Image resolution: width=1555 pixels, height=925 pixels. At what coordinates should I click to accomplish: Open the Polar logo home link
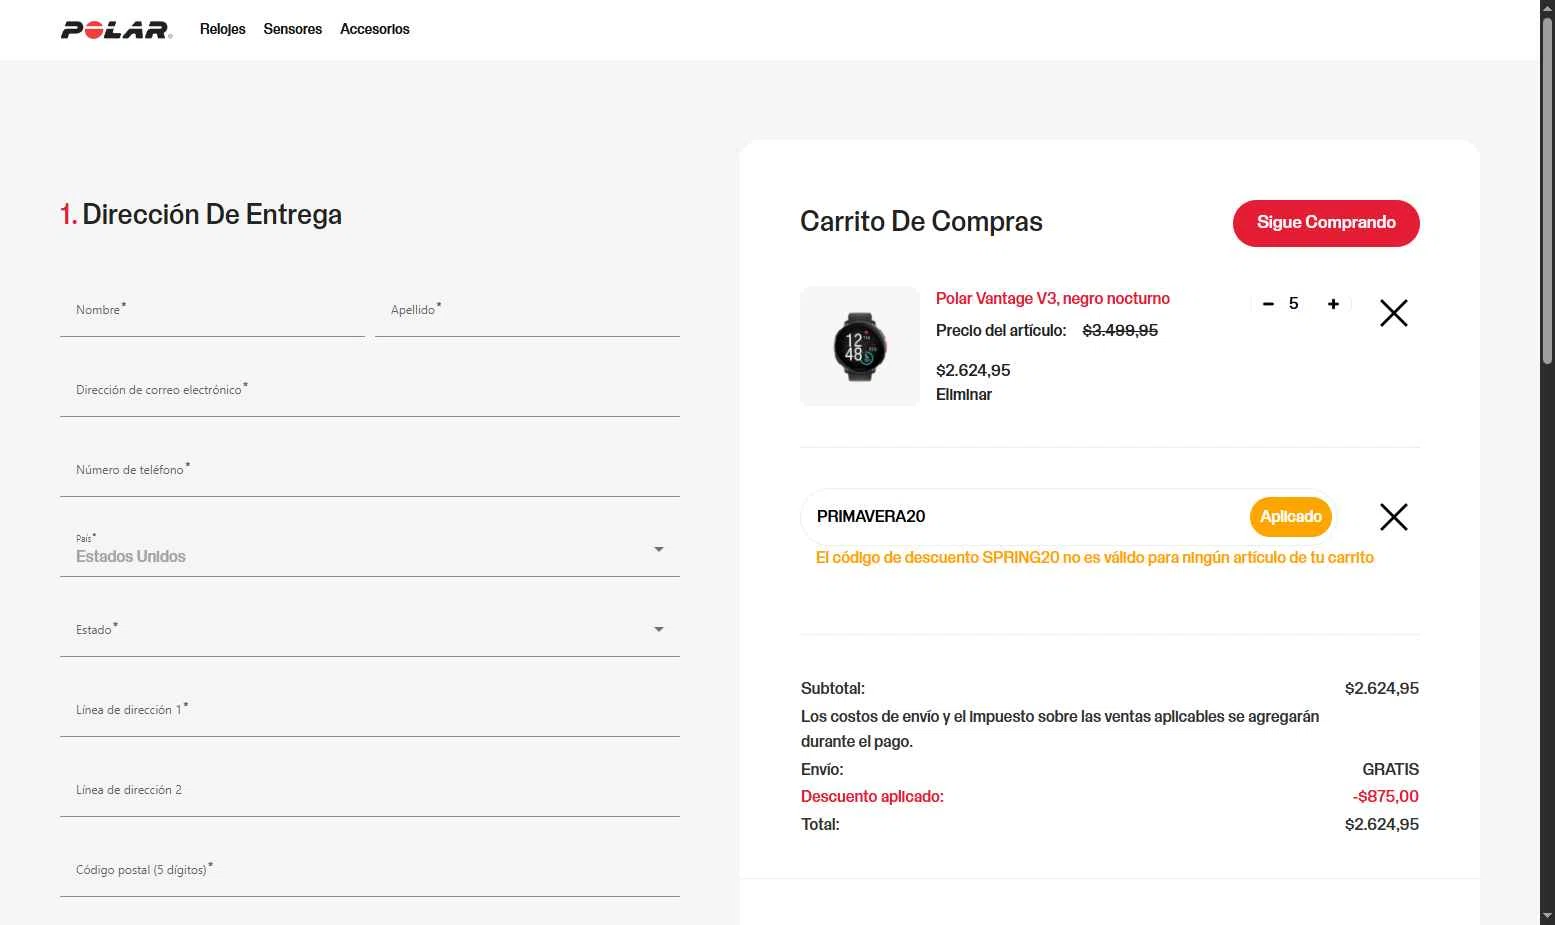[116, 30]
